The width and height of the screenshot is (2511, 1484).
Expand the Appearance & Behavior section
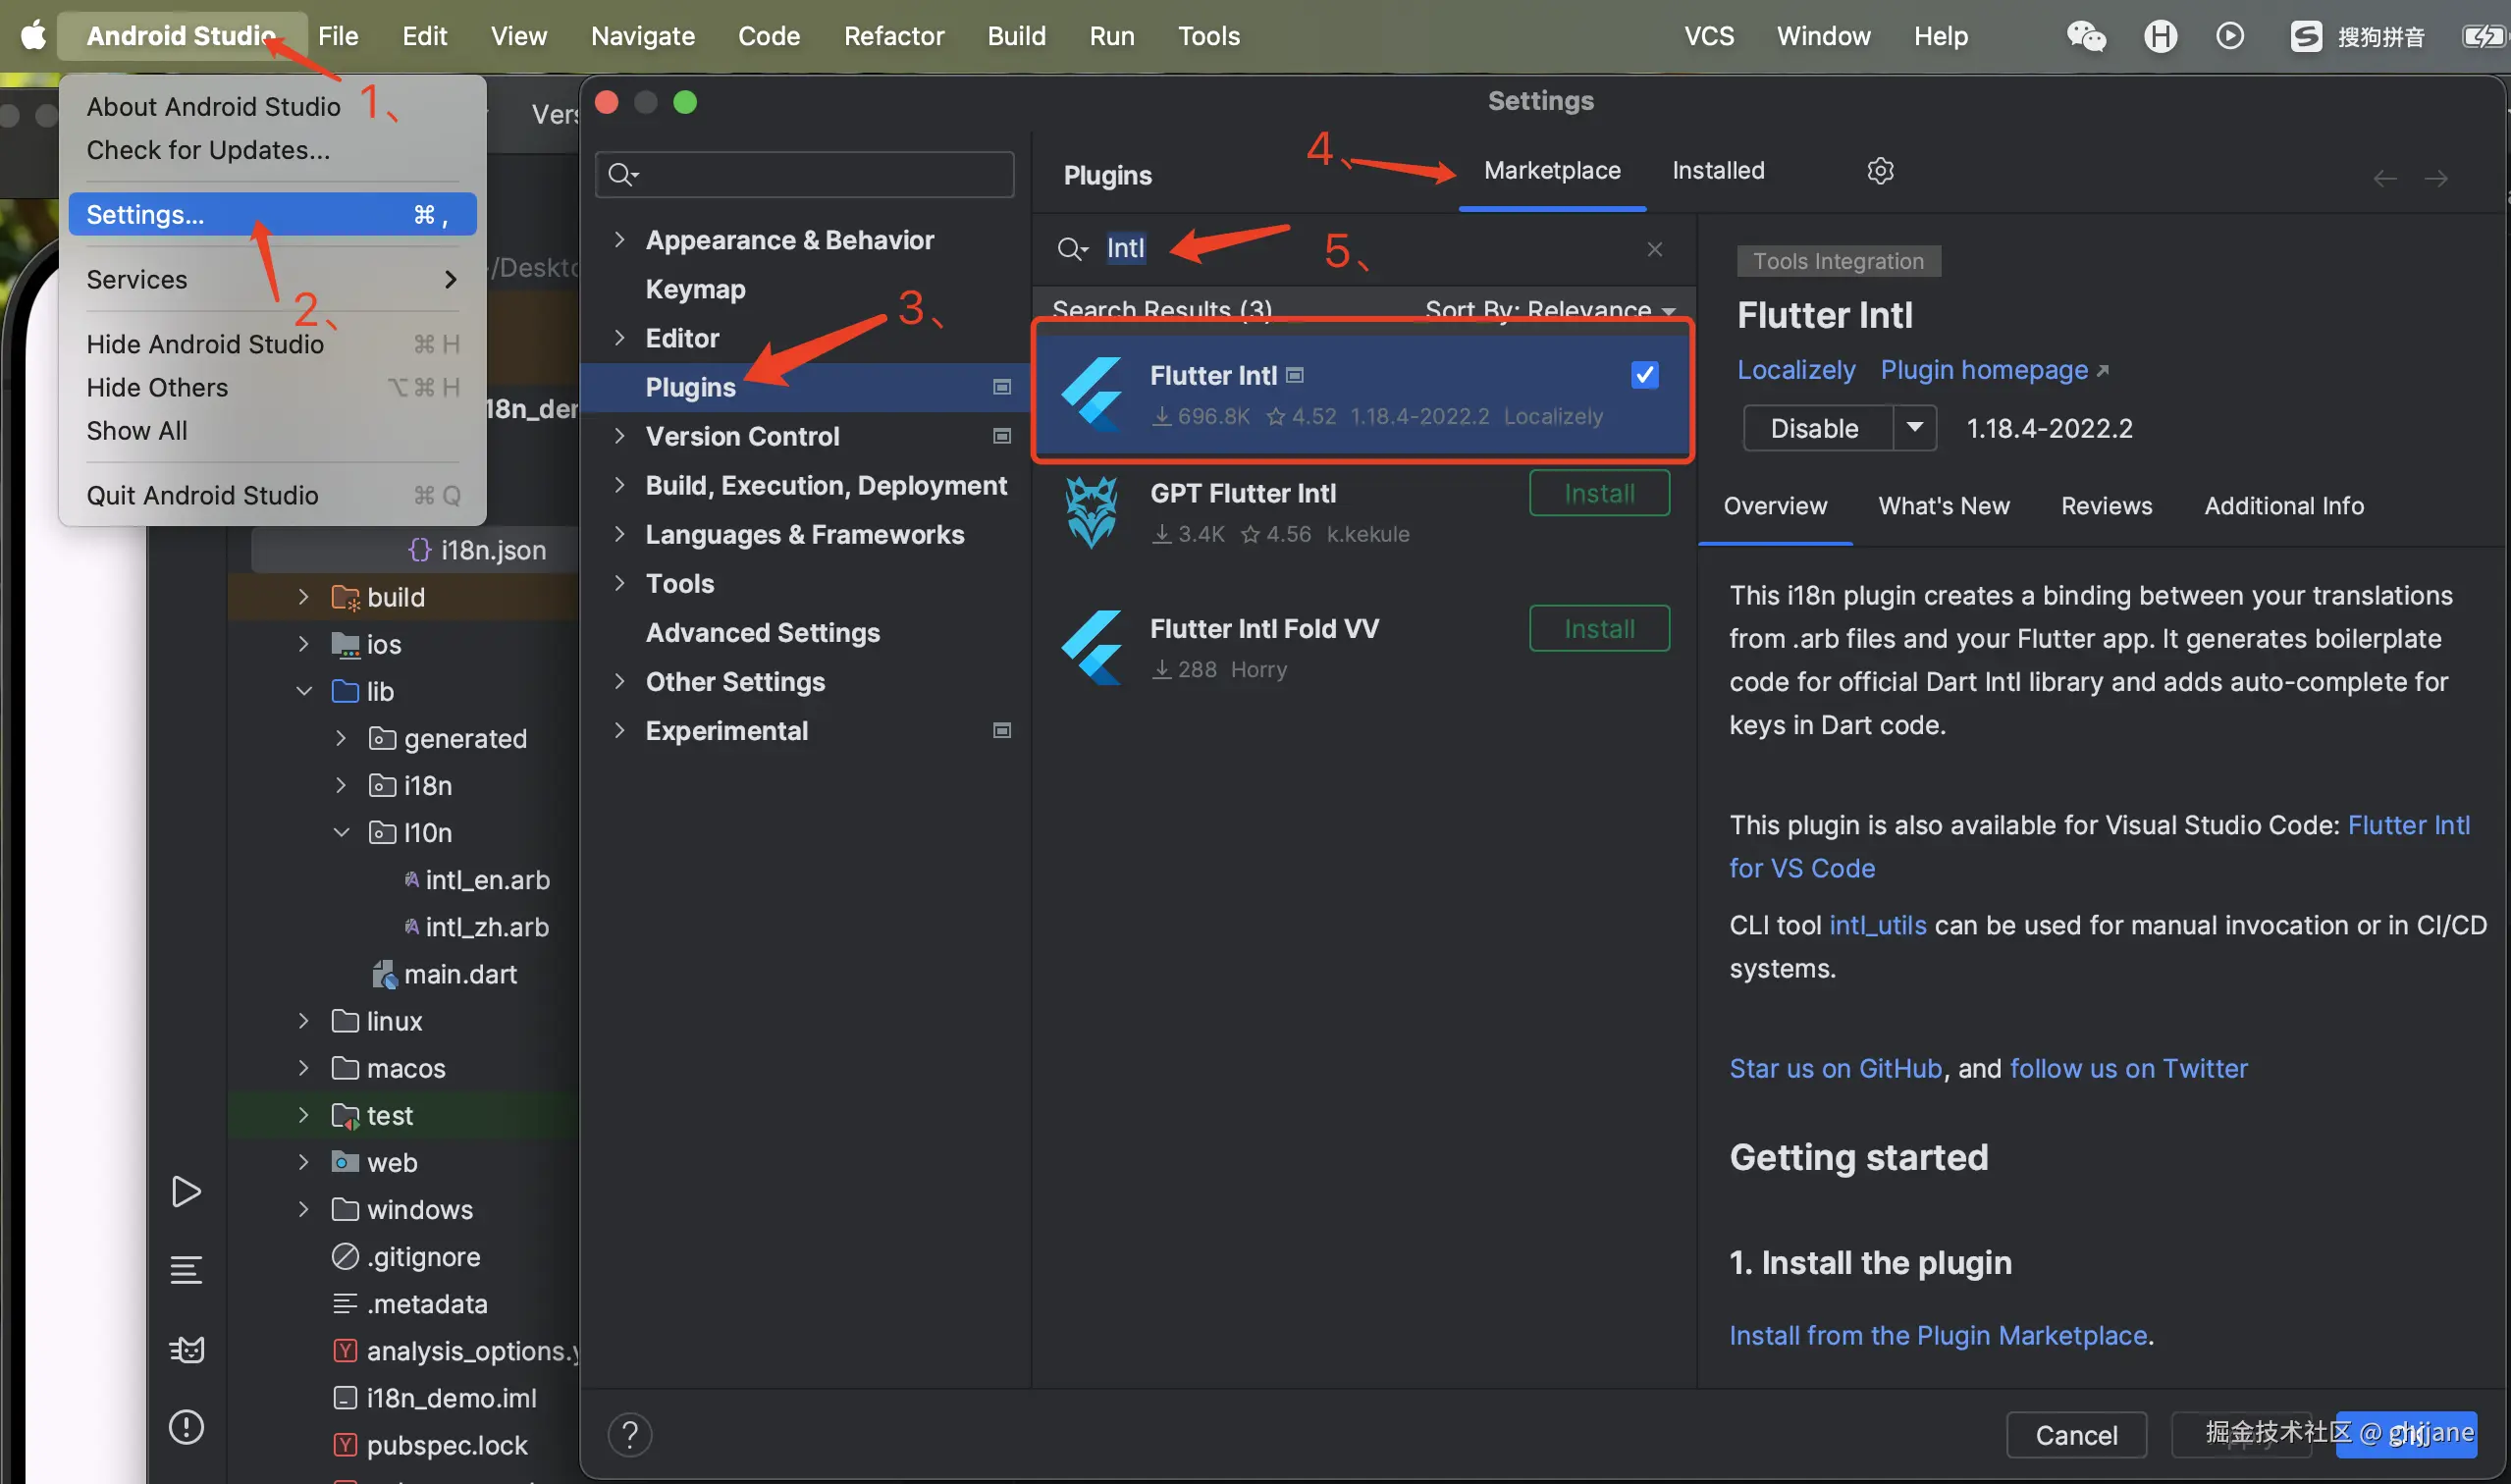pyautogui.click(x=620, y=240)
